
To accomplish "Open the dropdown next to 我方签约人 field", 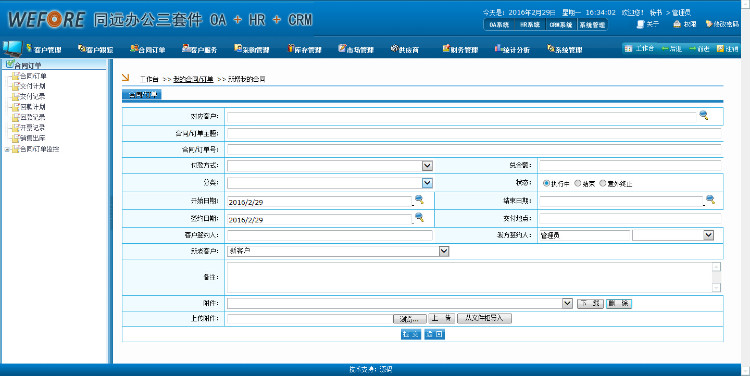I will pos(673,235).
